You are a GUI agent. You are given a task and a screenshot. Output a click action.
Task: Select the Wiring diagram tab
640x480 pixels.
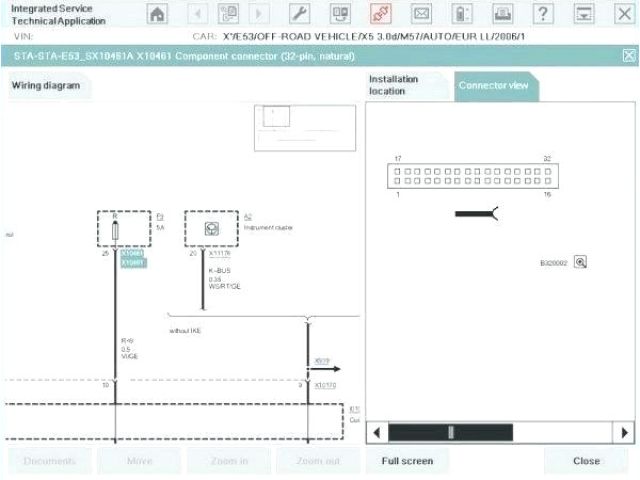tap(45, 86)
